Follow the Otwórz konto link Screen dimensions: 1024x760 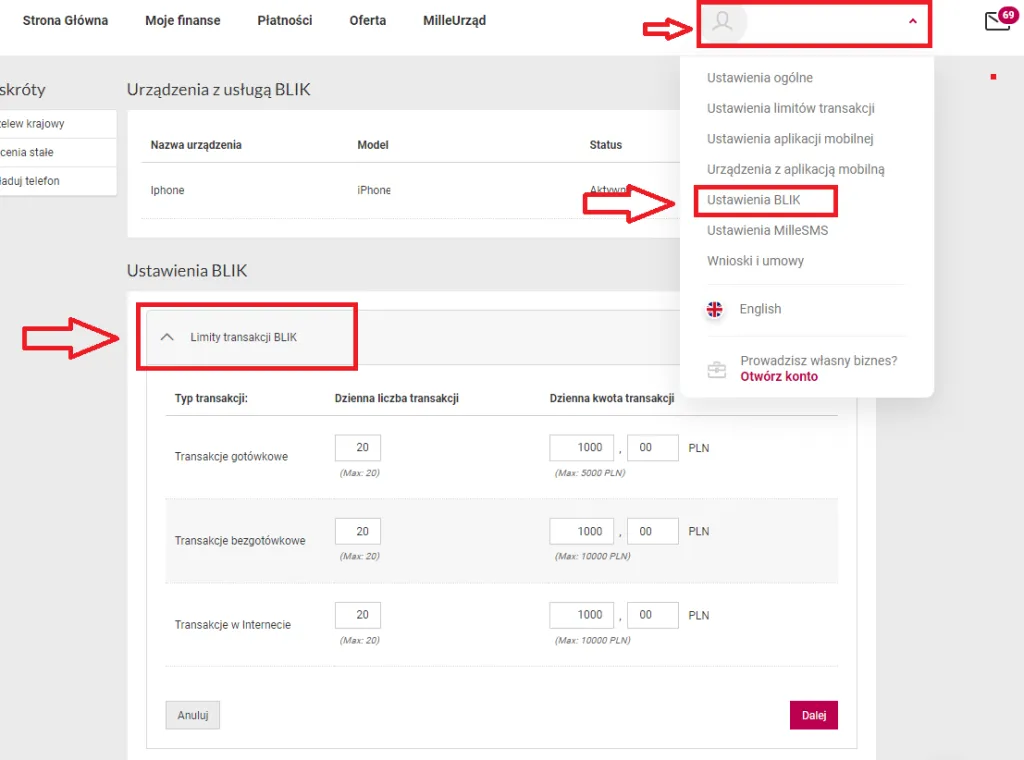pyautogui.click(x=778, y=377)
